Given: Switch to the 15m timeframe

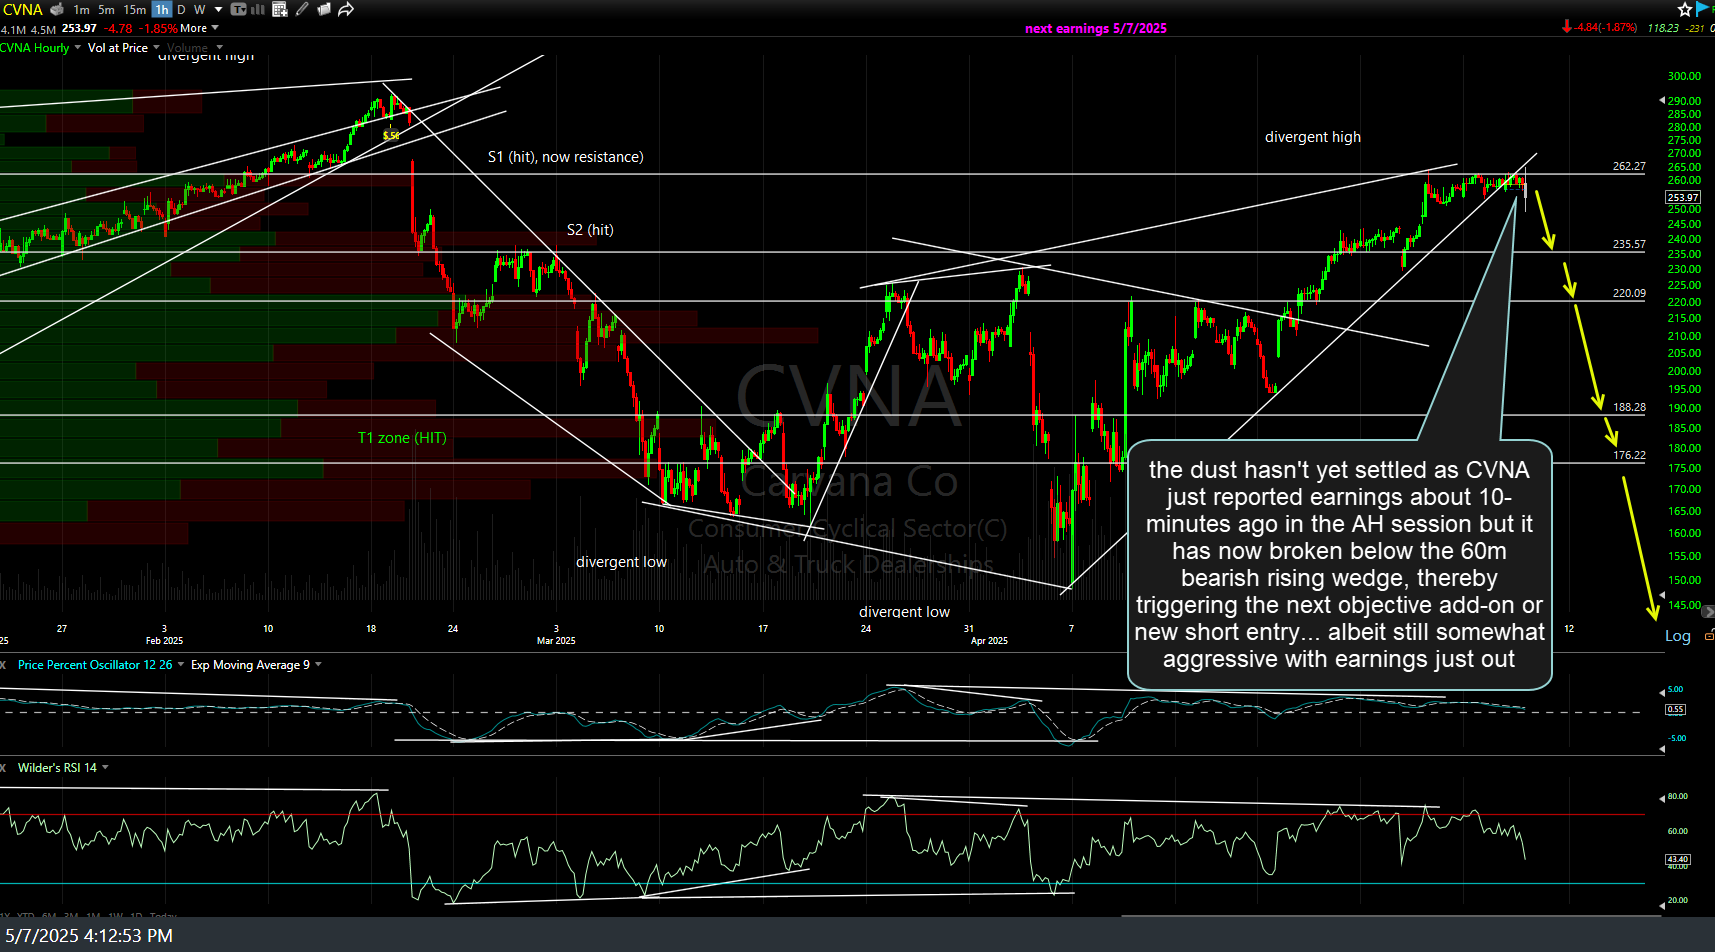Looking at the screenshot, I should 134,9.
